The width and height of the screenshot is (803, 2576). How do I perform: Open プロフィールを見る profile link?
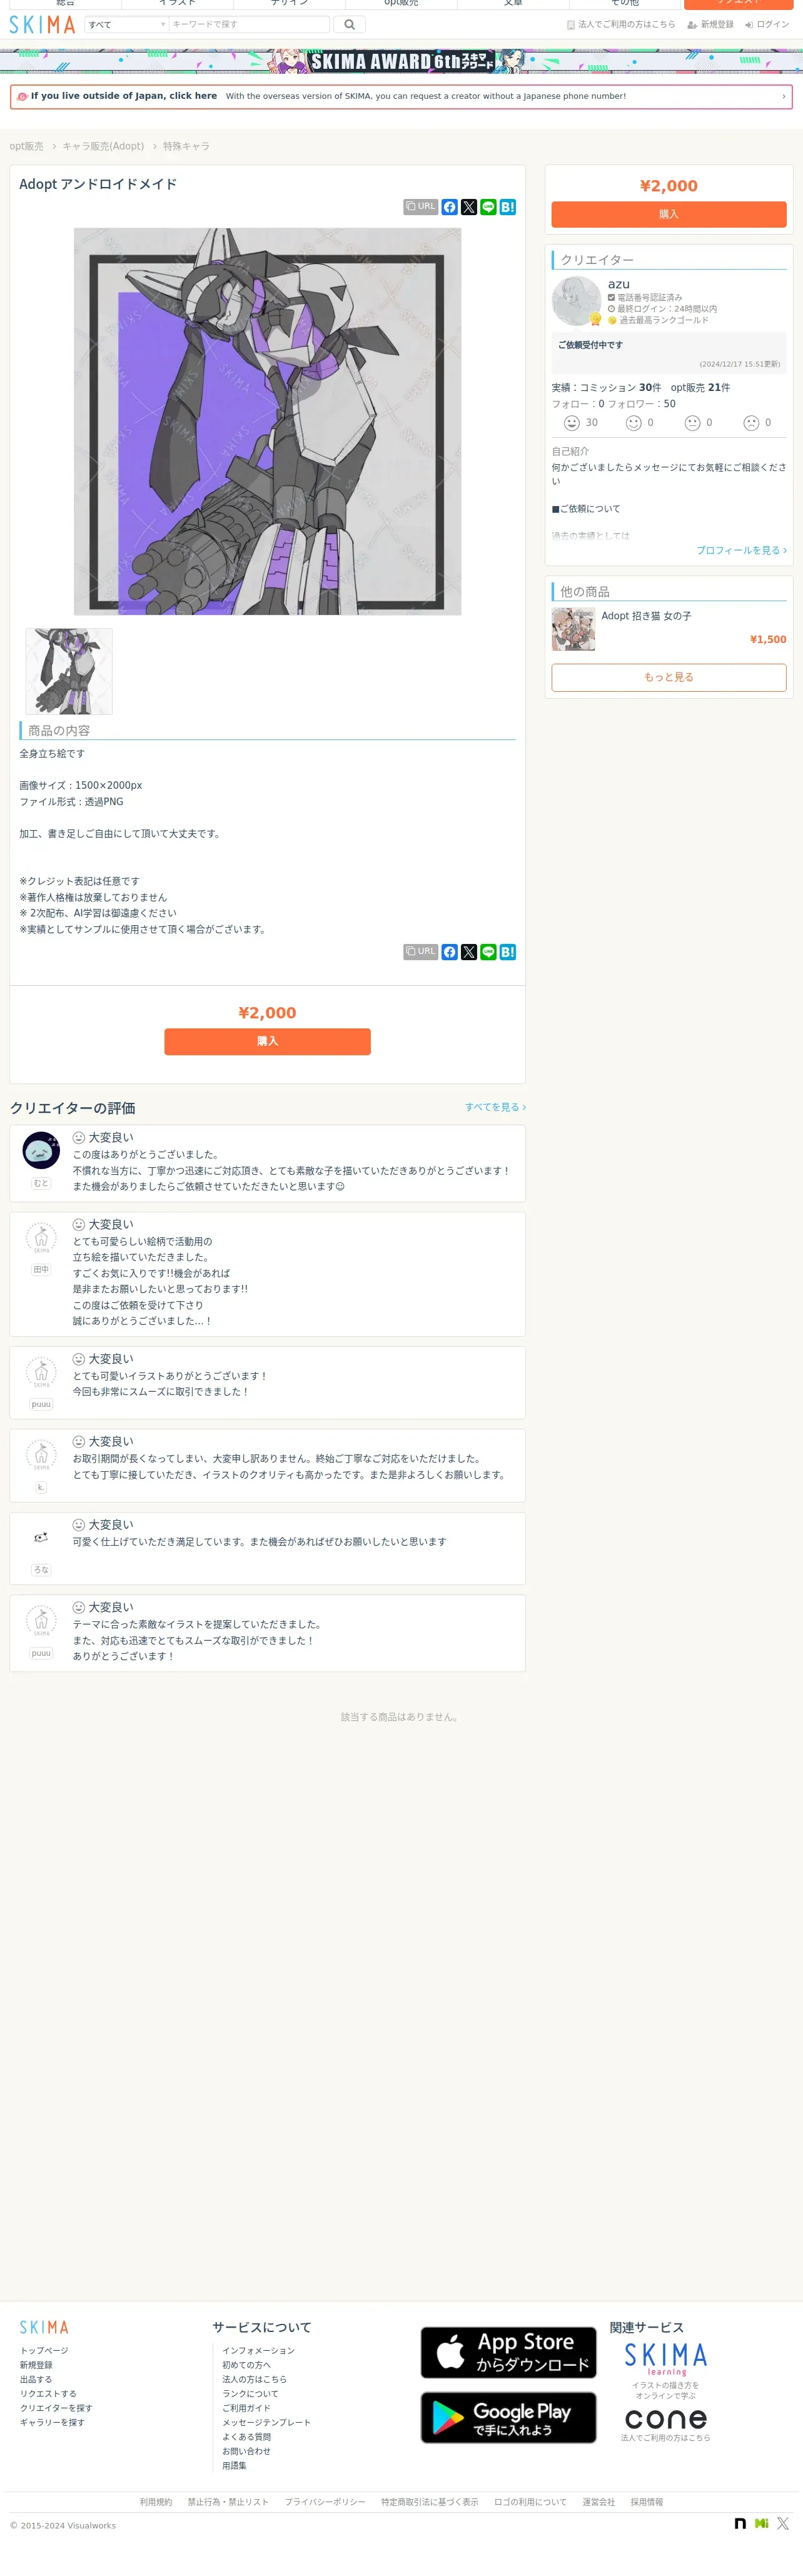click(x=741, y=550)
